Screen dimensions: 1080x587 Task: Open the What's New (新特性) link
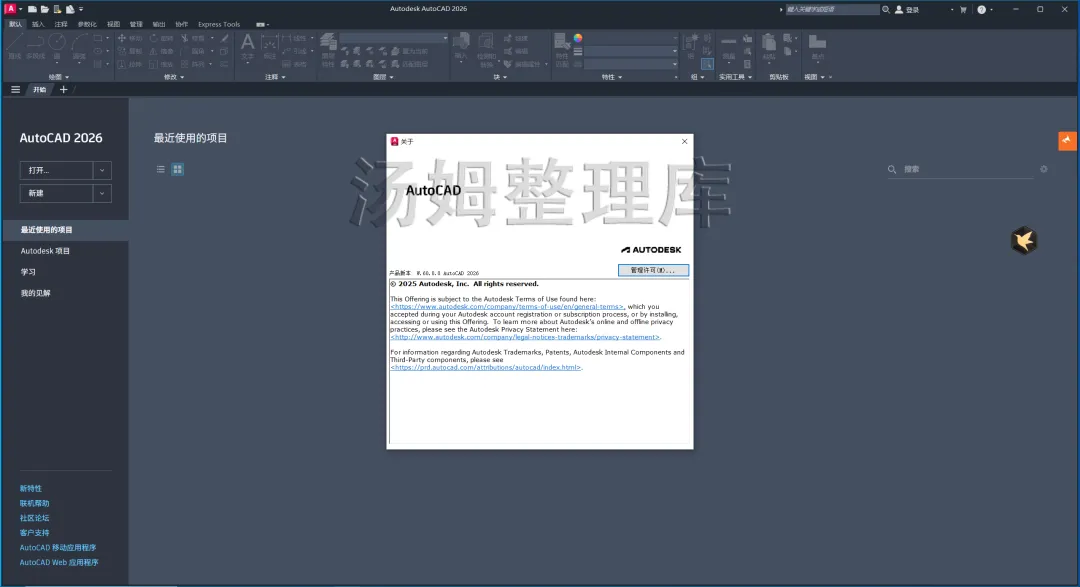point(30,488)
